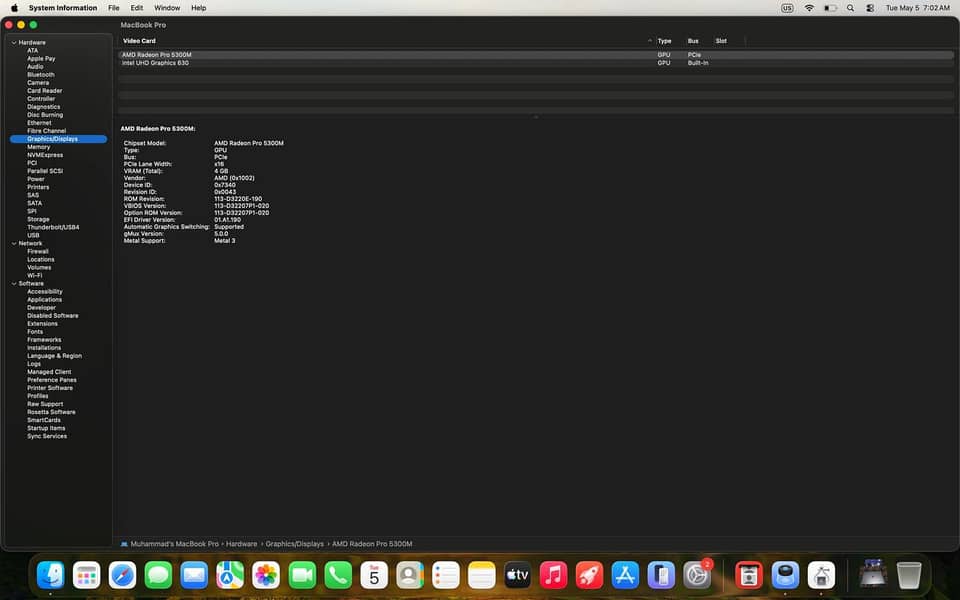Open Downloads stack in Dock
Screen dimensions: 960x600
(x=873, y=576)
